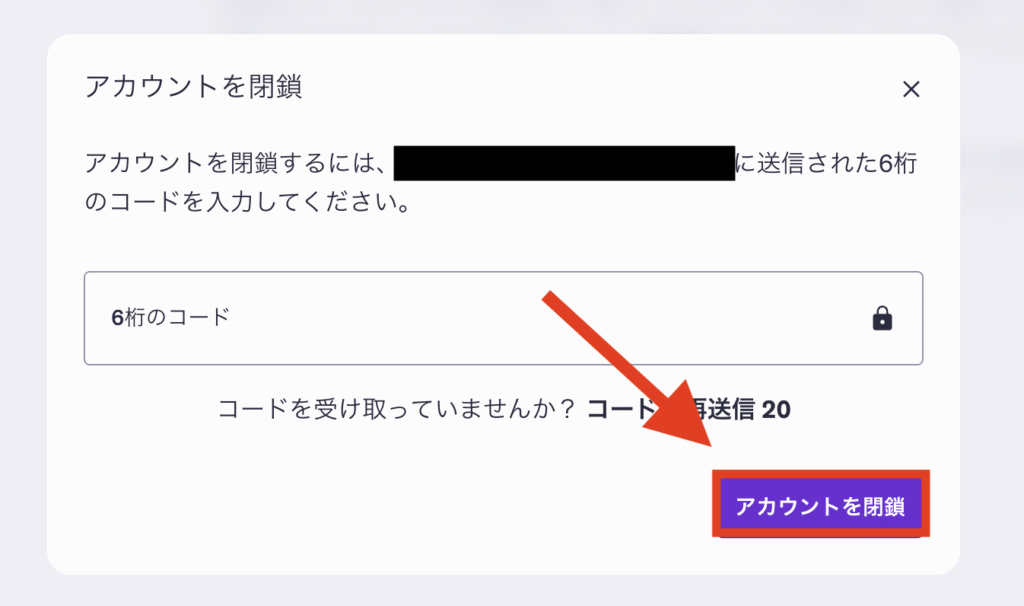Click empty space left of purple button
The width and height of the screenshot is (1024, 606).
[x=400, y=505]
